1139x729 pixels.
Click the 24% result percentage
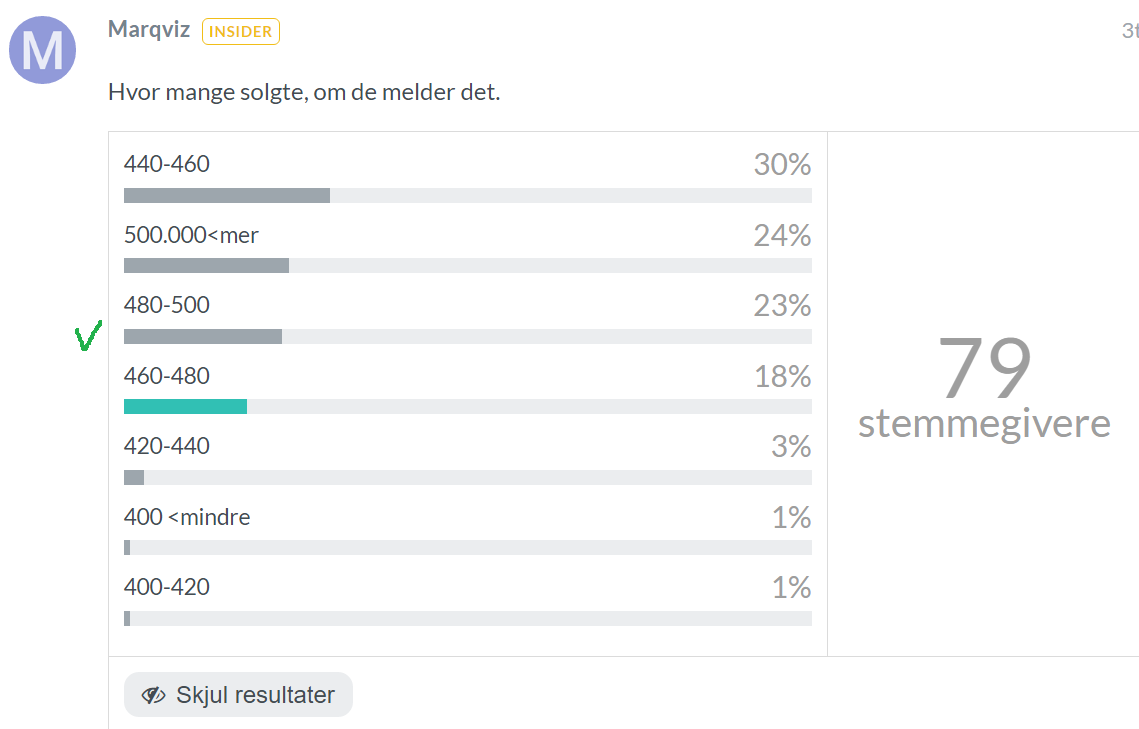(x=782, y=235)
